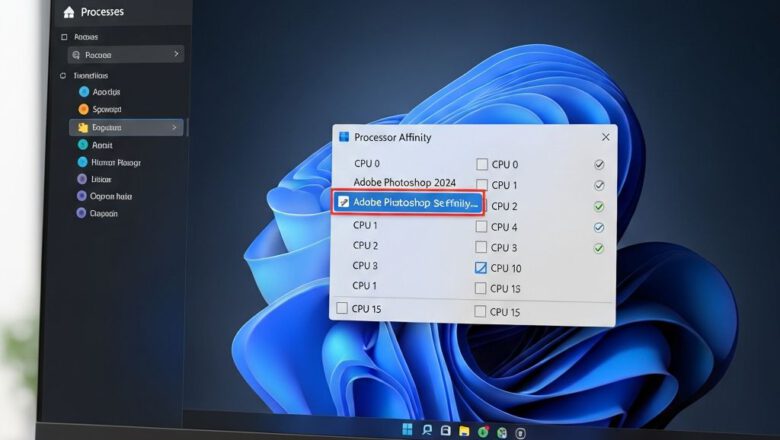
Task: Click green check icon in CPU 2 checkbox row
Action: [599, 206]
